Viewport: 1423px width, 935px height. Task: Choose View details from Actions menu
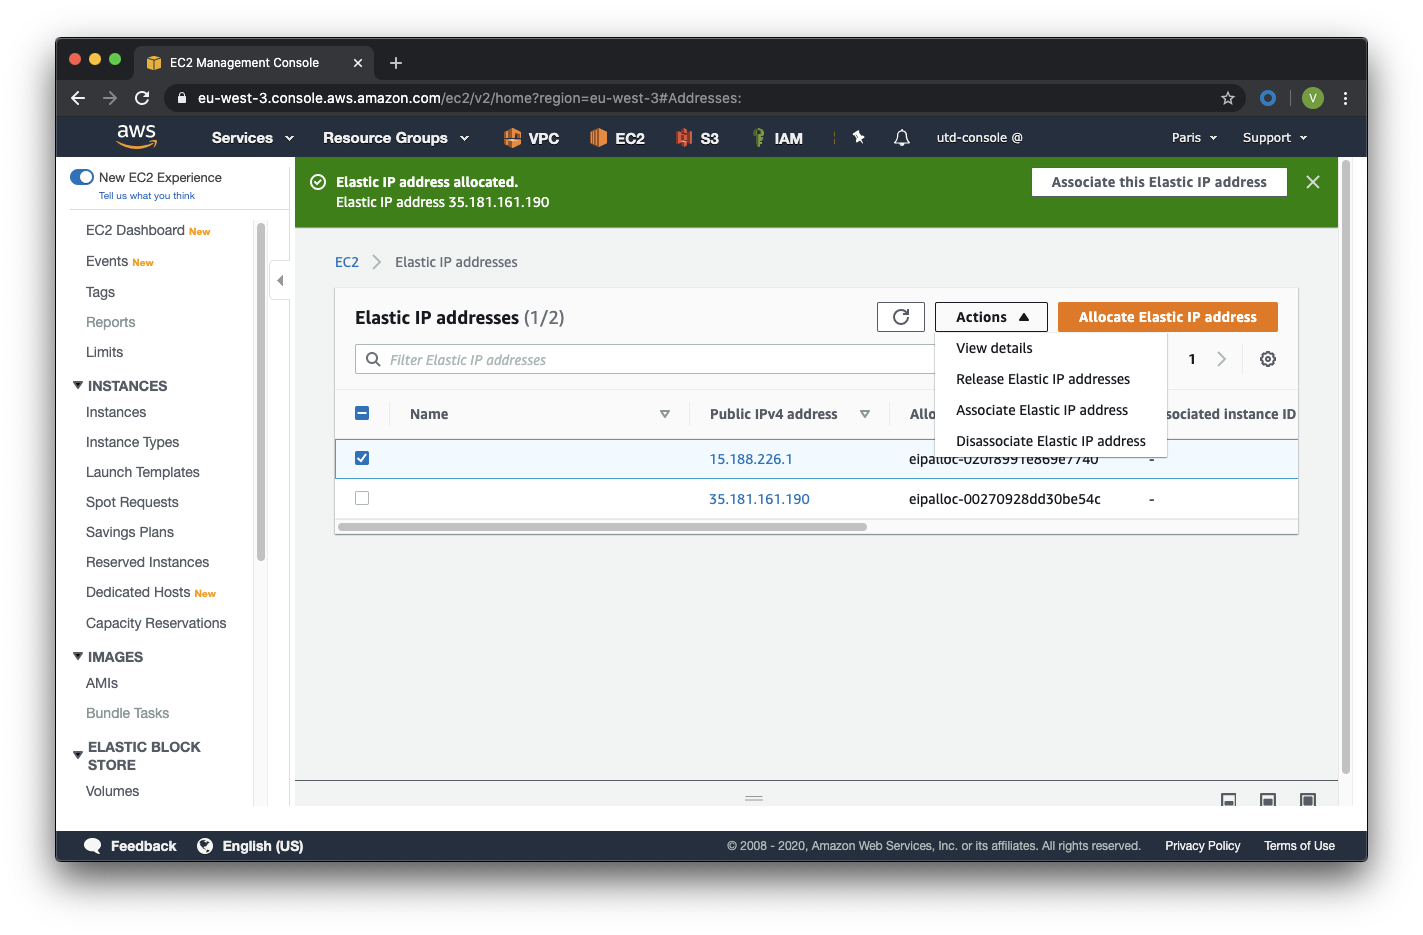click(994, 348)
